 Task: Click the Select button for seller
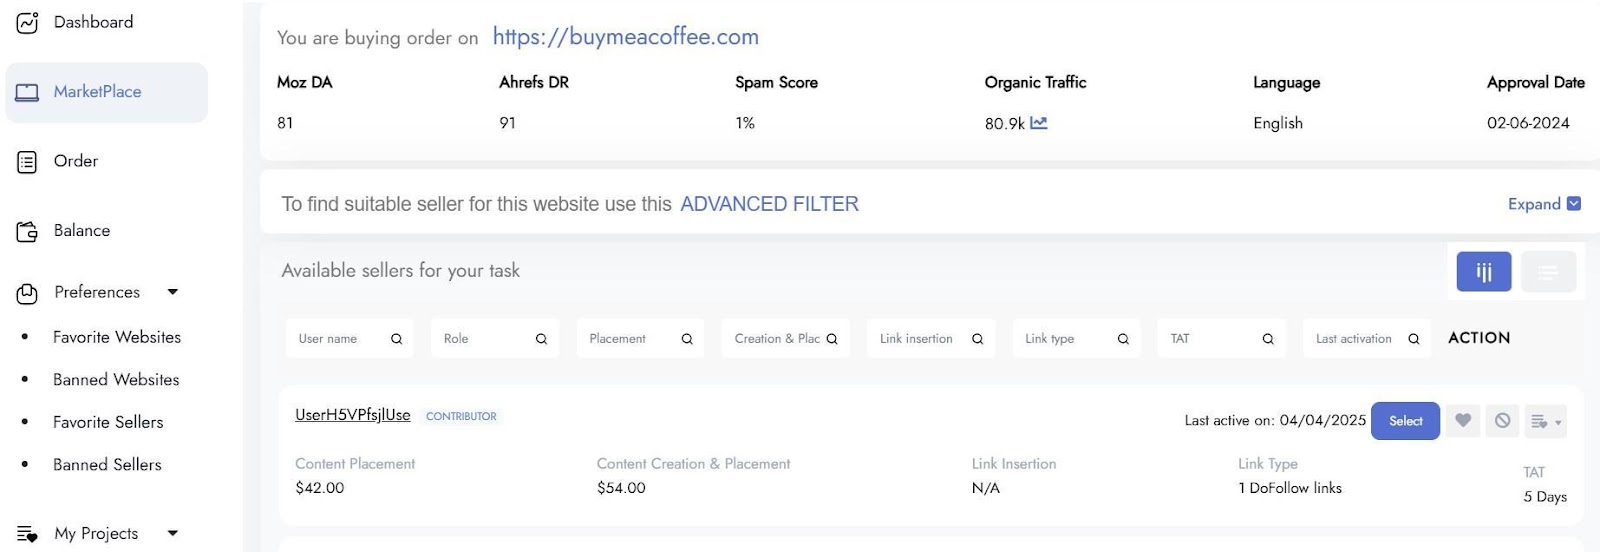(x=1405, y=421)
